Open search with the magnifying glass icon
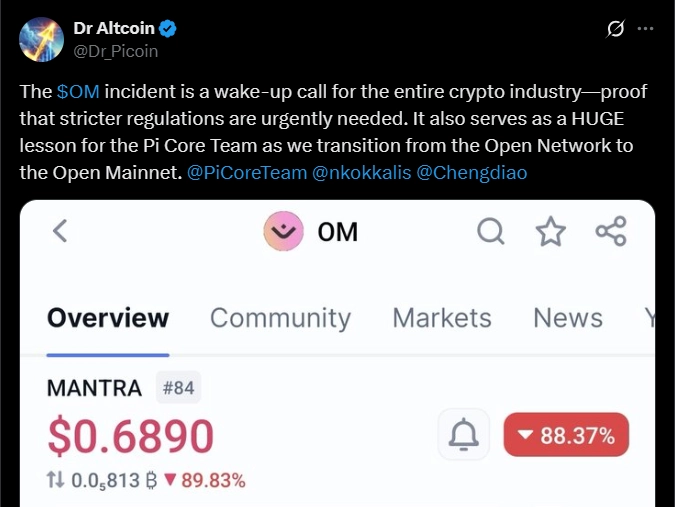This screenshot has height=507, width=675. [x=491, y=231]
